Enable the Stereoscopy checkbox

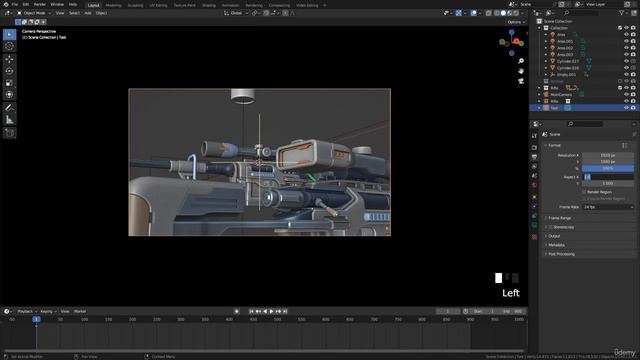[x=550, y=227]
